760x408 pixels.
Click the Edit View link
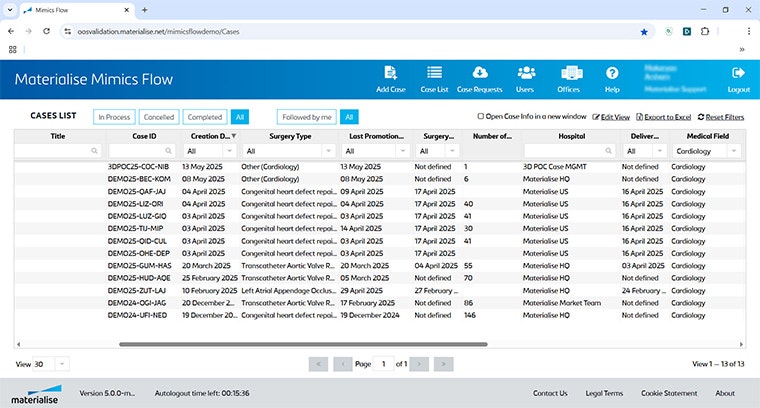[x=611, y=117]
